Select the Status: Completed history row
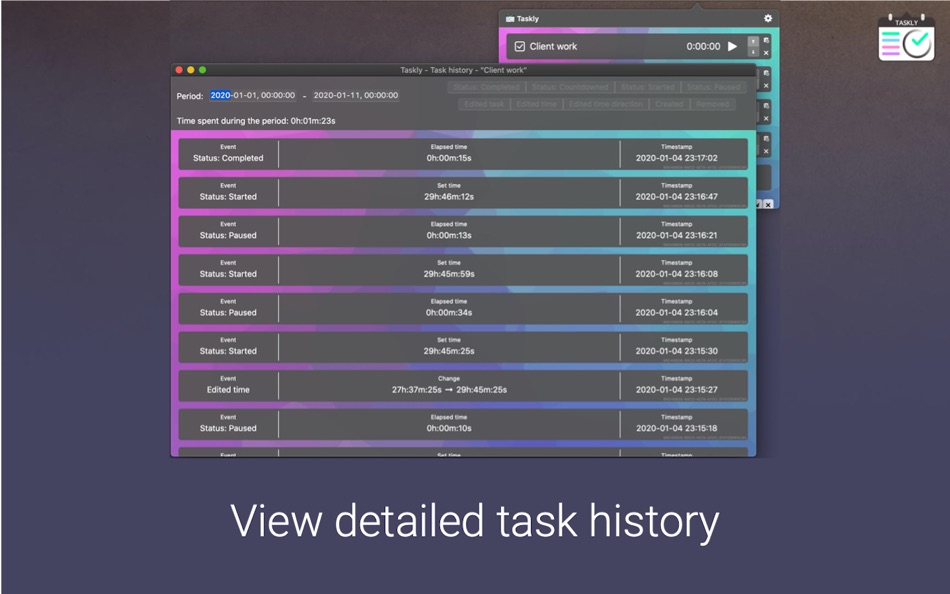This screenshot has height=594, width=950. pyautogui.click(x=463, y=154)
